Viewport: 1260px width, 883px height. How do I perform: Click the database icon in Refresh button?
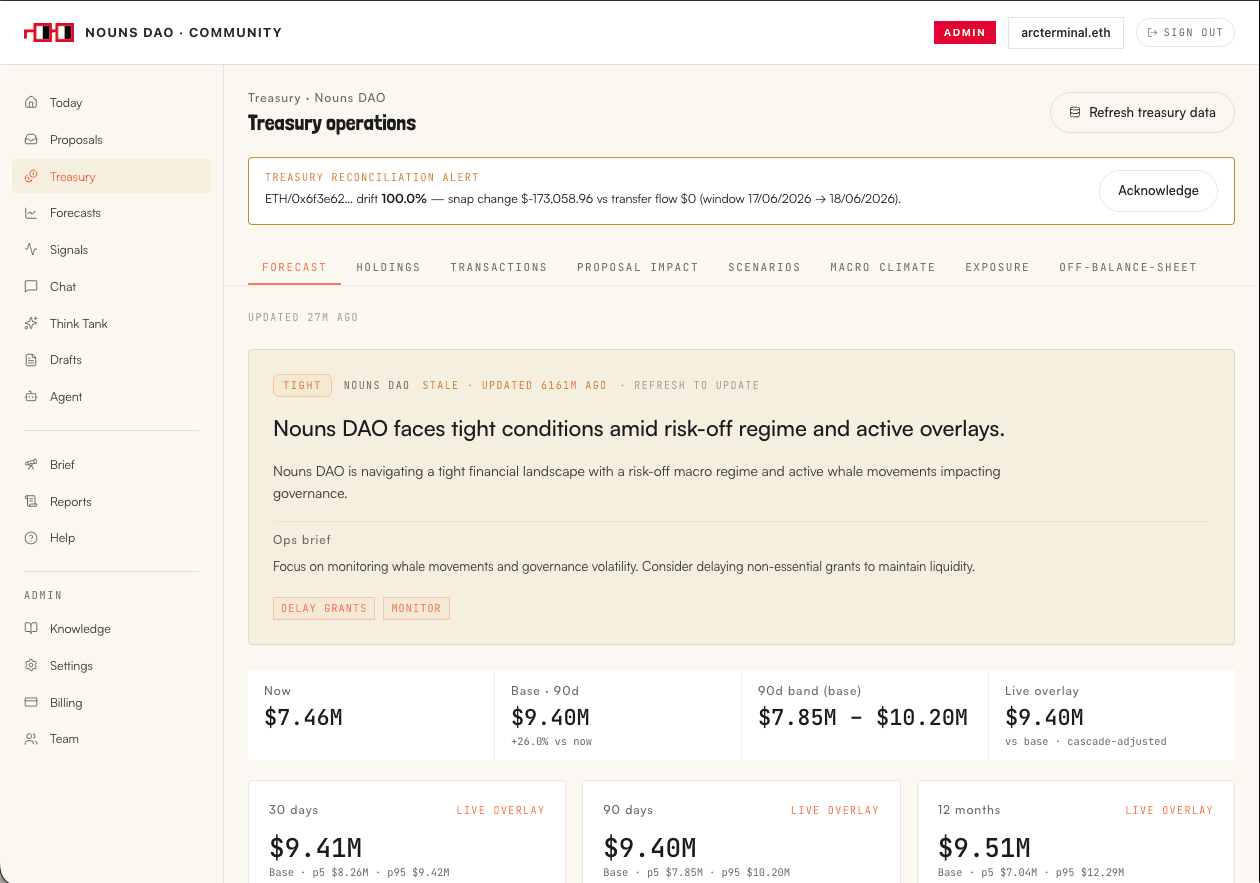coord(1075,112)
